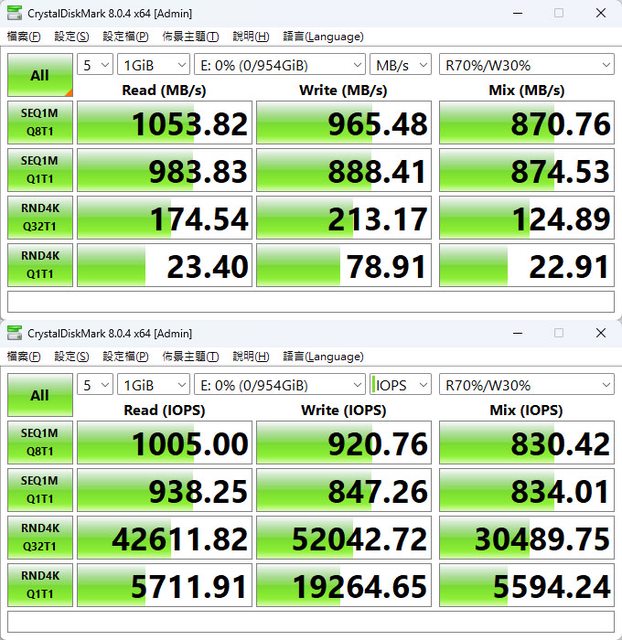Click the CrystalDiskMark app icon in bottom window
This screenshot has width=622, height=640.
pyautogui.click(x=14, y=333)
